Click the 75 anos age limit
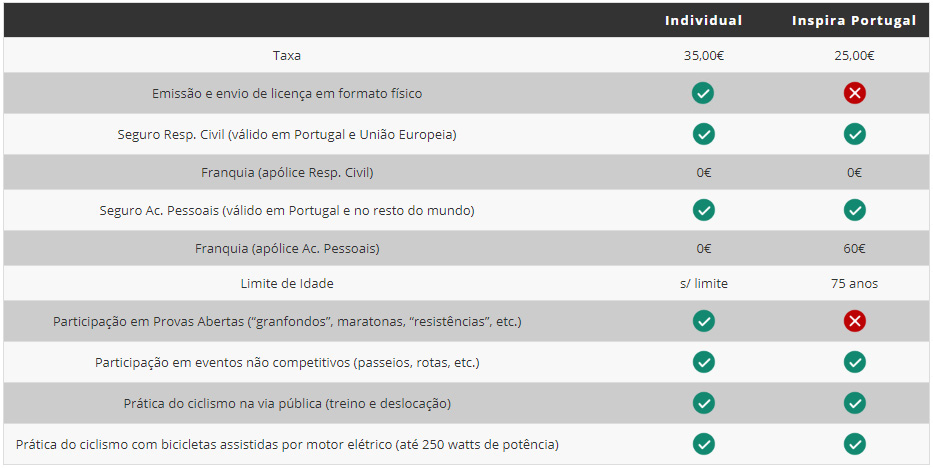Image resolution: width=933 pixels, height=468 pixels. coord(854,284)
